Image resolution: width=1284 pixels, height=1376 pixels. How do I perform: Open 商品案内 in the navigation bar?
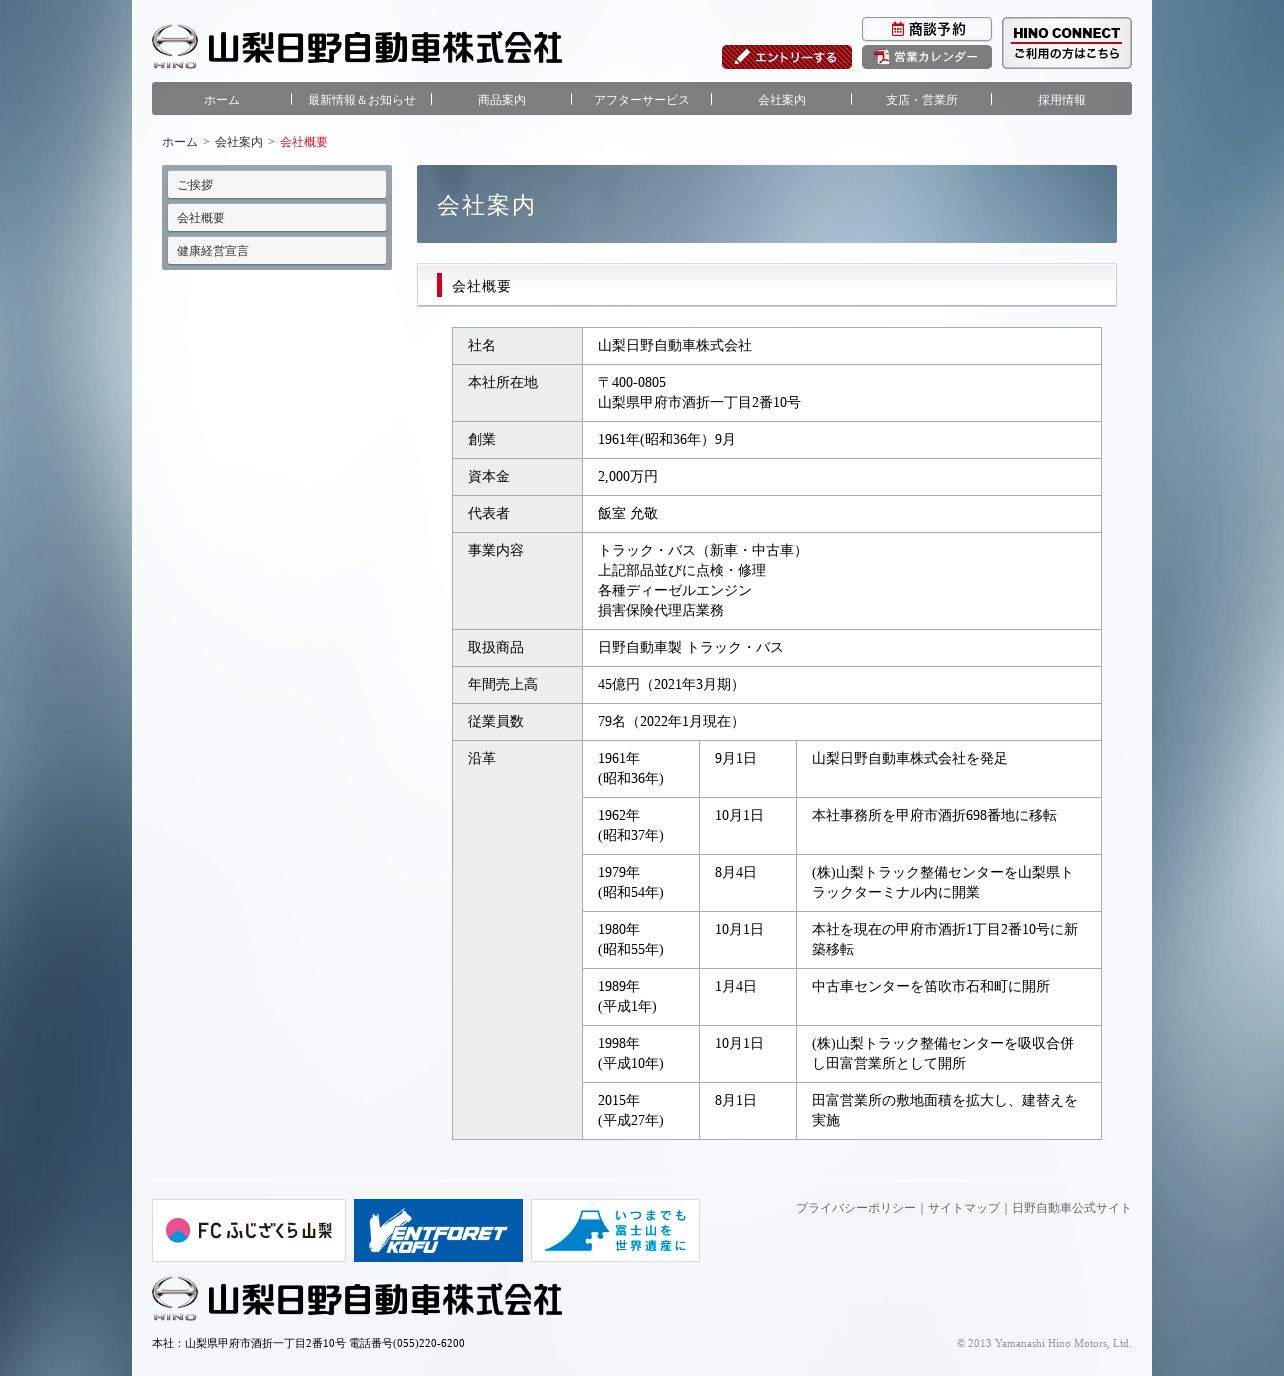click(x=502, y=100)
